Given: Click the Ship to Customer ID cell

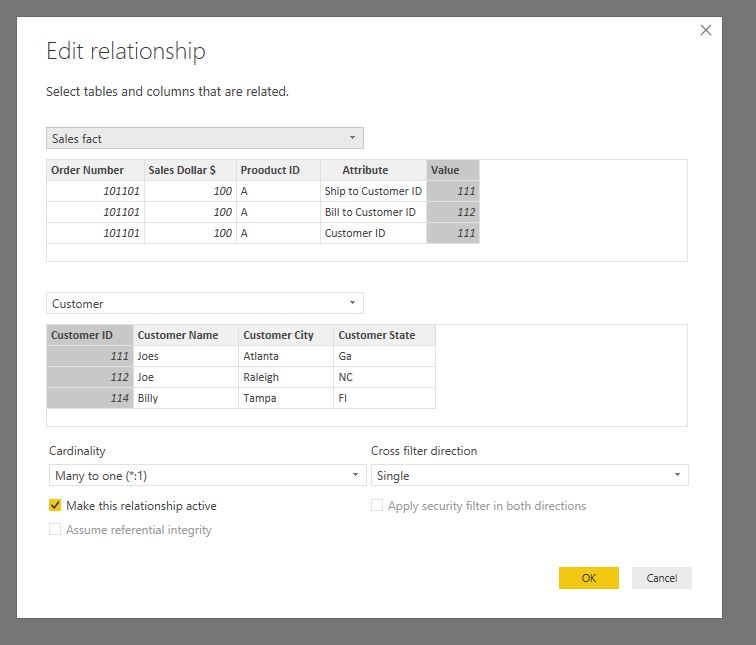Looking at the screenshot, I should 374,191.
